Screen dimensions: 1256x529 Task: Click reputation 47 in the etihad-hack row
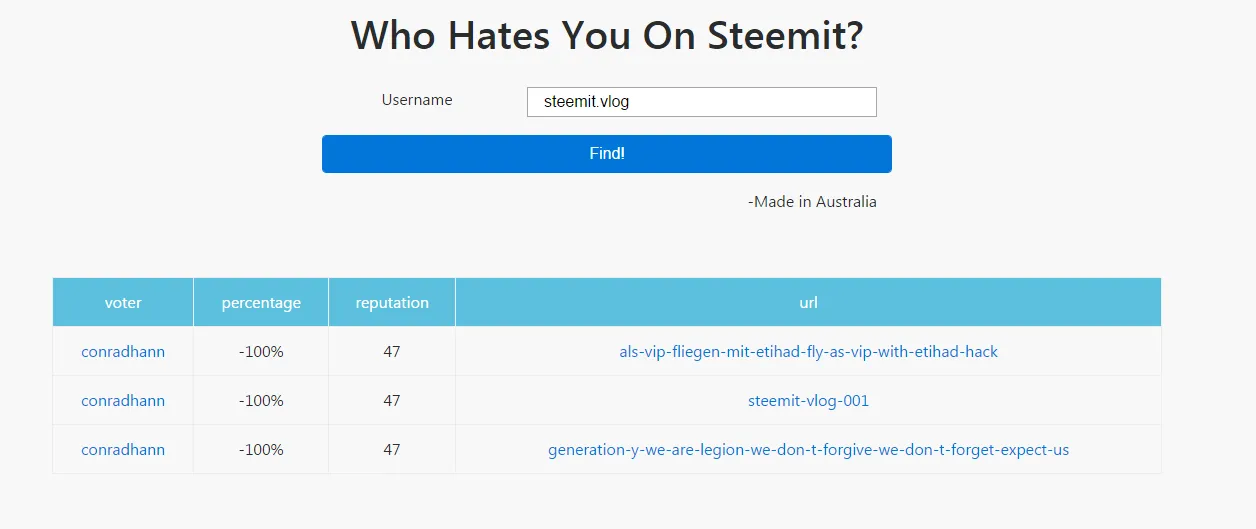(392, 352)
